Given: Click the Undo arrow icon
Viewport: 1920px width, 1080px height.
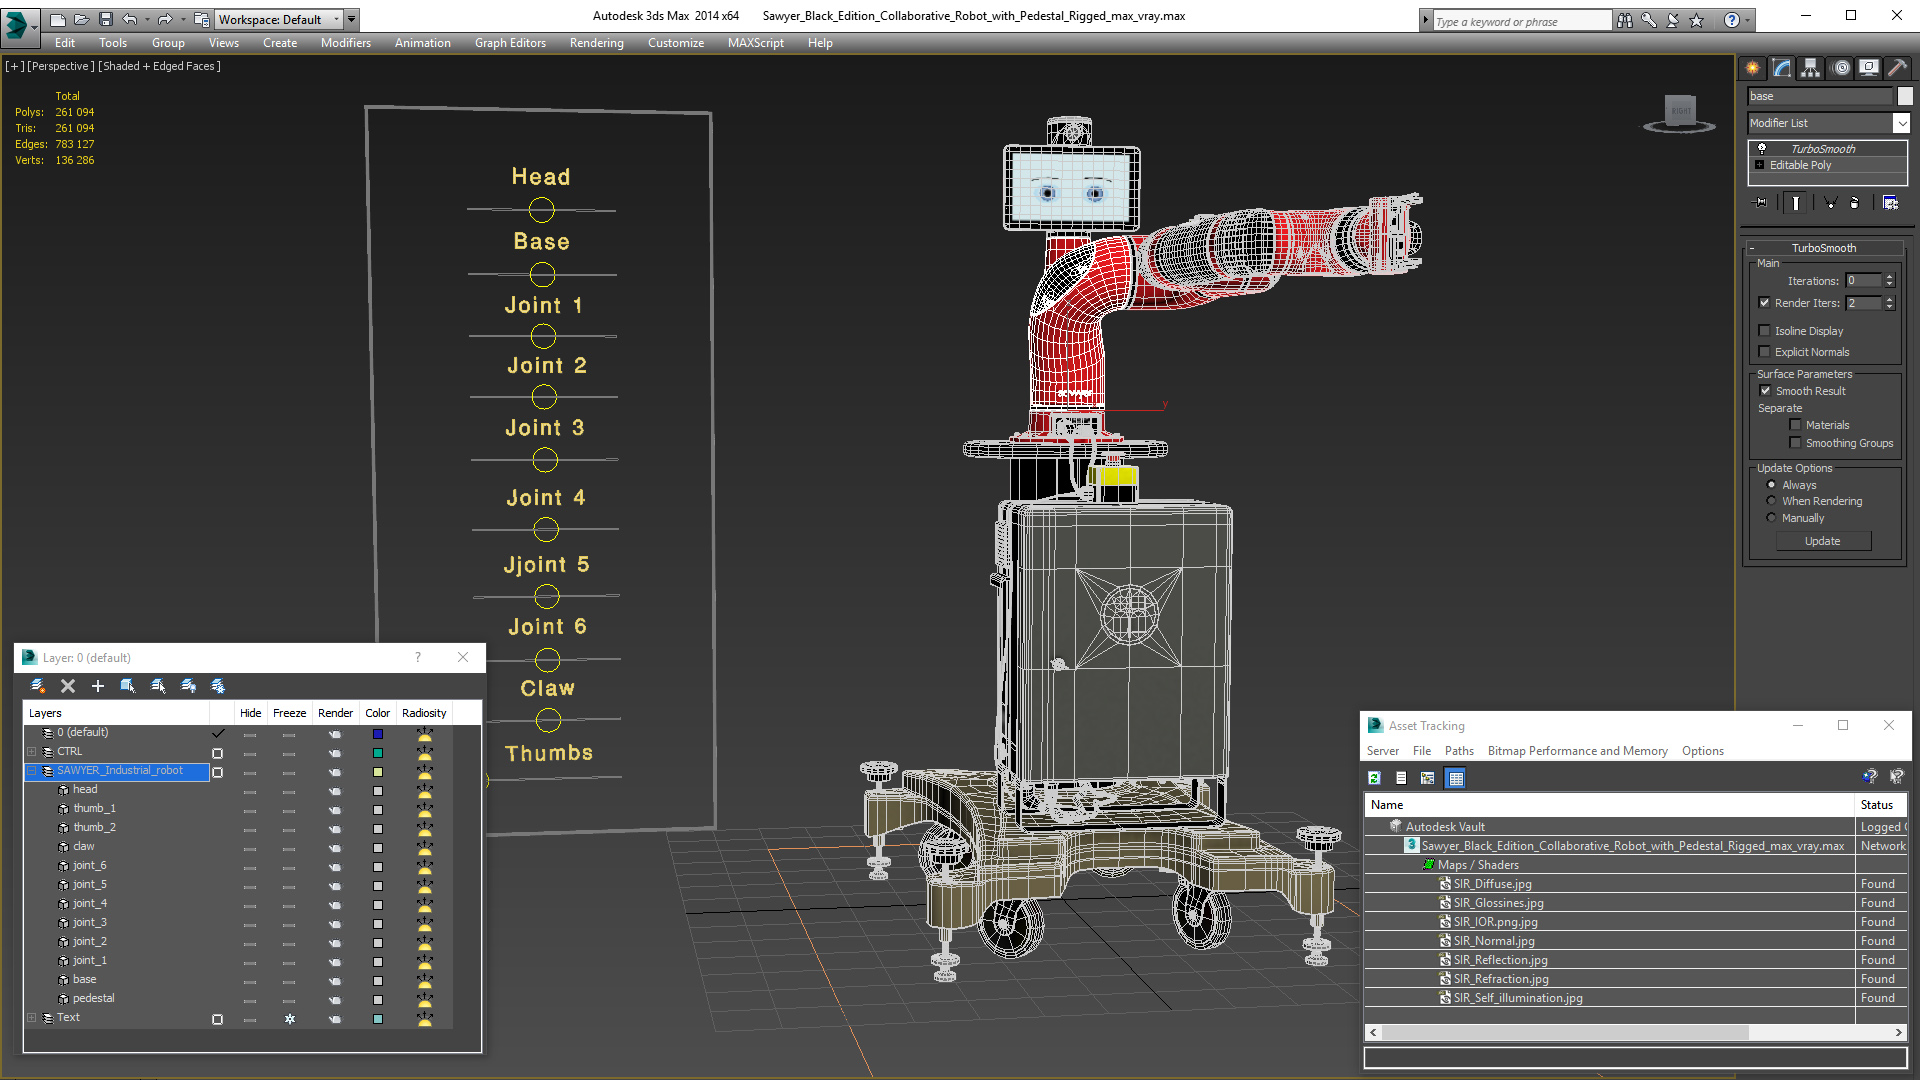Looking at the screenshot, I should click(x=130, y=19).
